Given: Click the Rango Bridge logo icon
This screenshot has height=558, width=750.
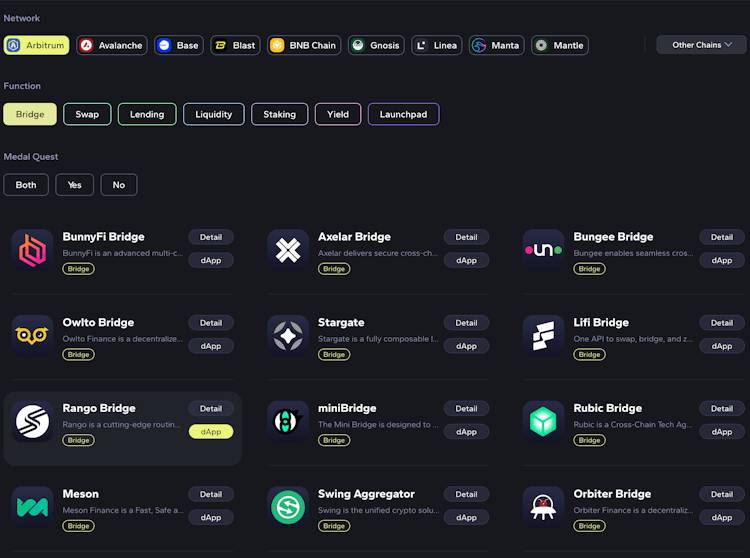Looking at the screenshot, I should (x=32, y=421).
